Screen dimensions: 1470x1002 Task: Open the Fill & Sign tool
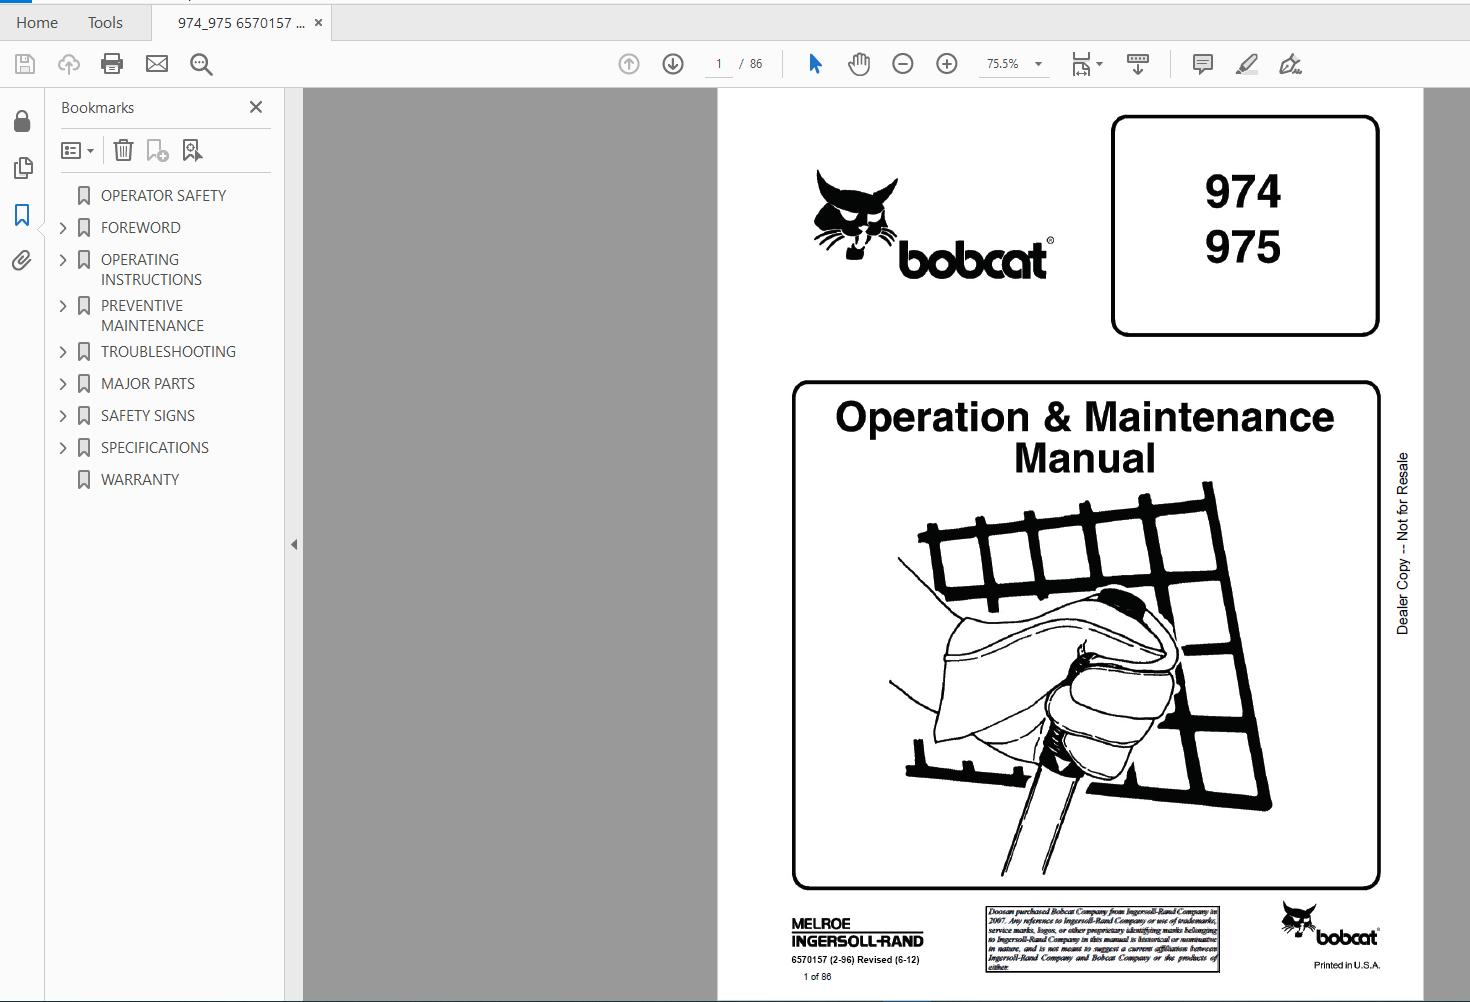tap(1291, 63)
